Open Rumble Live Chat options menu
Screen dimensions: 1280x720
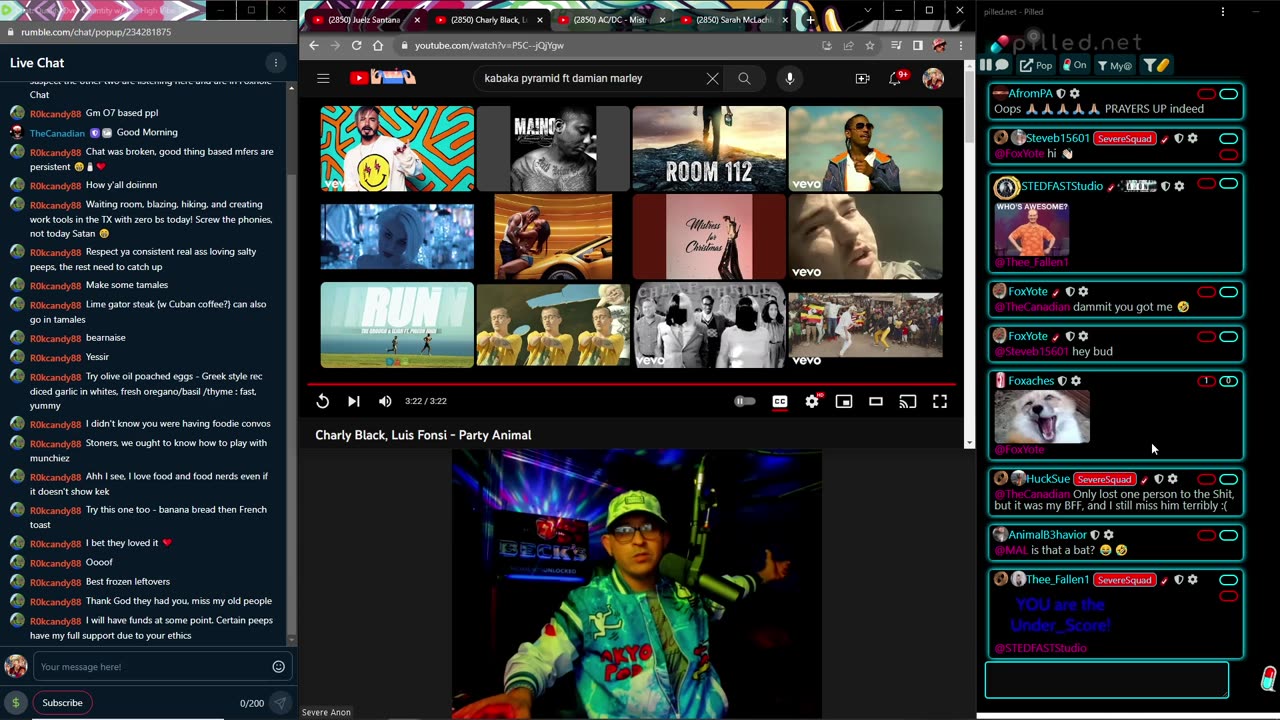tap(276, 63)
